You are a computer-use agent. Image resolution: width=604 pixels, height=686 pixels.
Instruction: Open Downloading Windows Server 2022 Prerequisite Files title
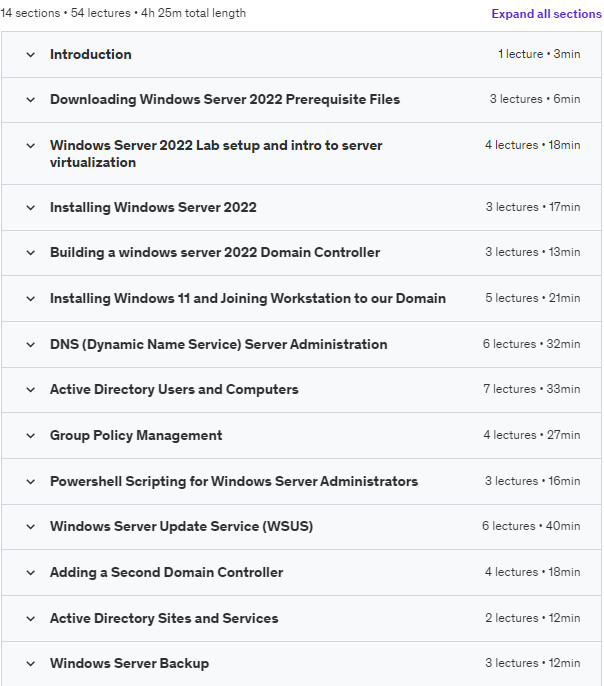coord(225,99)
